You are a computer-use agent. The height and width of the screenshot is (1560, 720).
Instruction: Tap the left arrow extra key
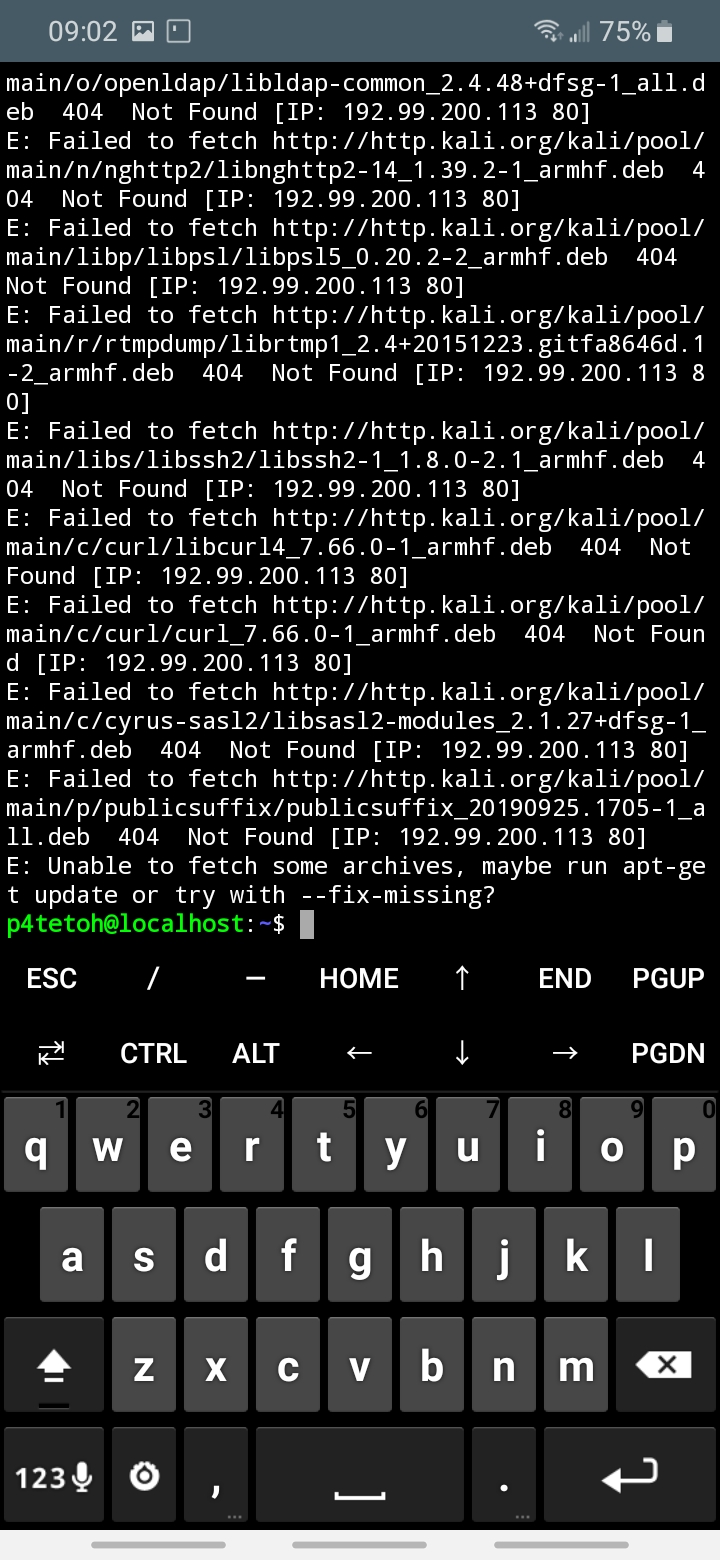coord(359,1053)
